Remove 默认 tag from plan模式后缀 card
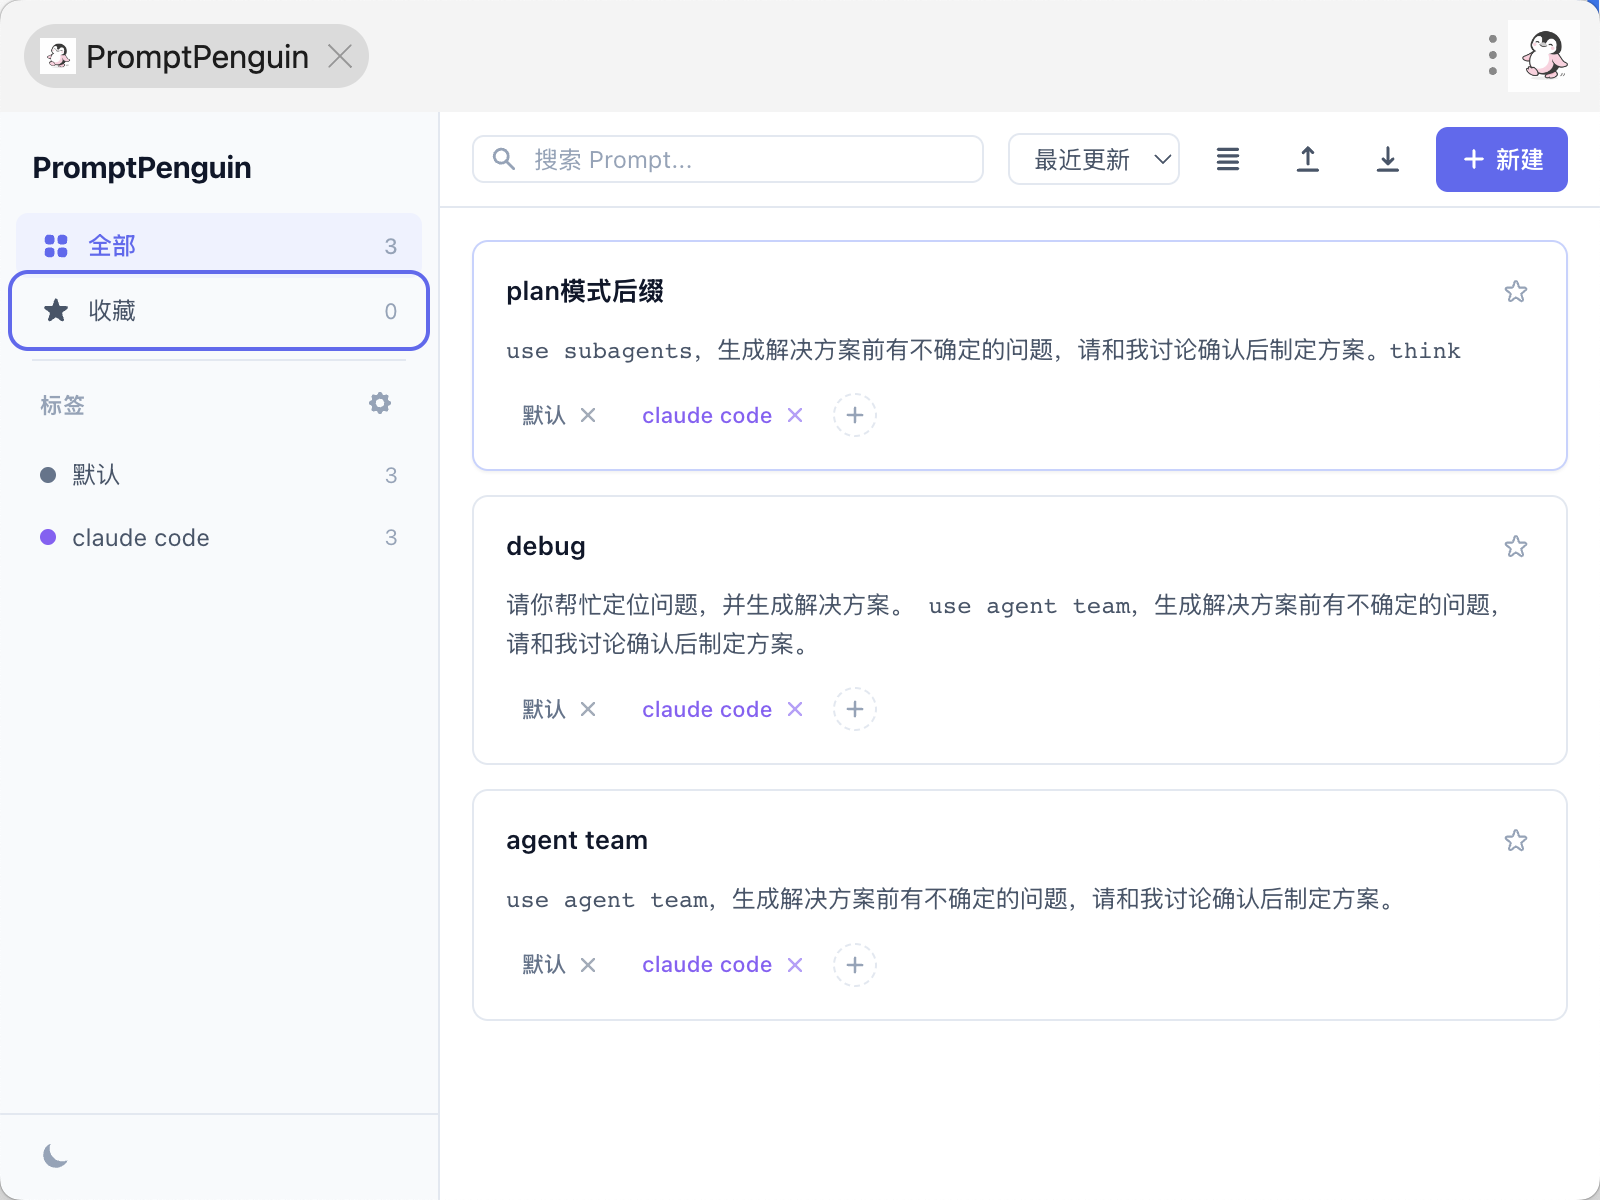The image size is (1600, 1200). coord(588,415)
